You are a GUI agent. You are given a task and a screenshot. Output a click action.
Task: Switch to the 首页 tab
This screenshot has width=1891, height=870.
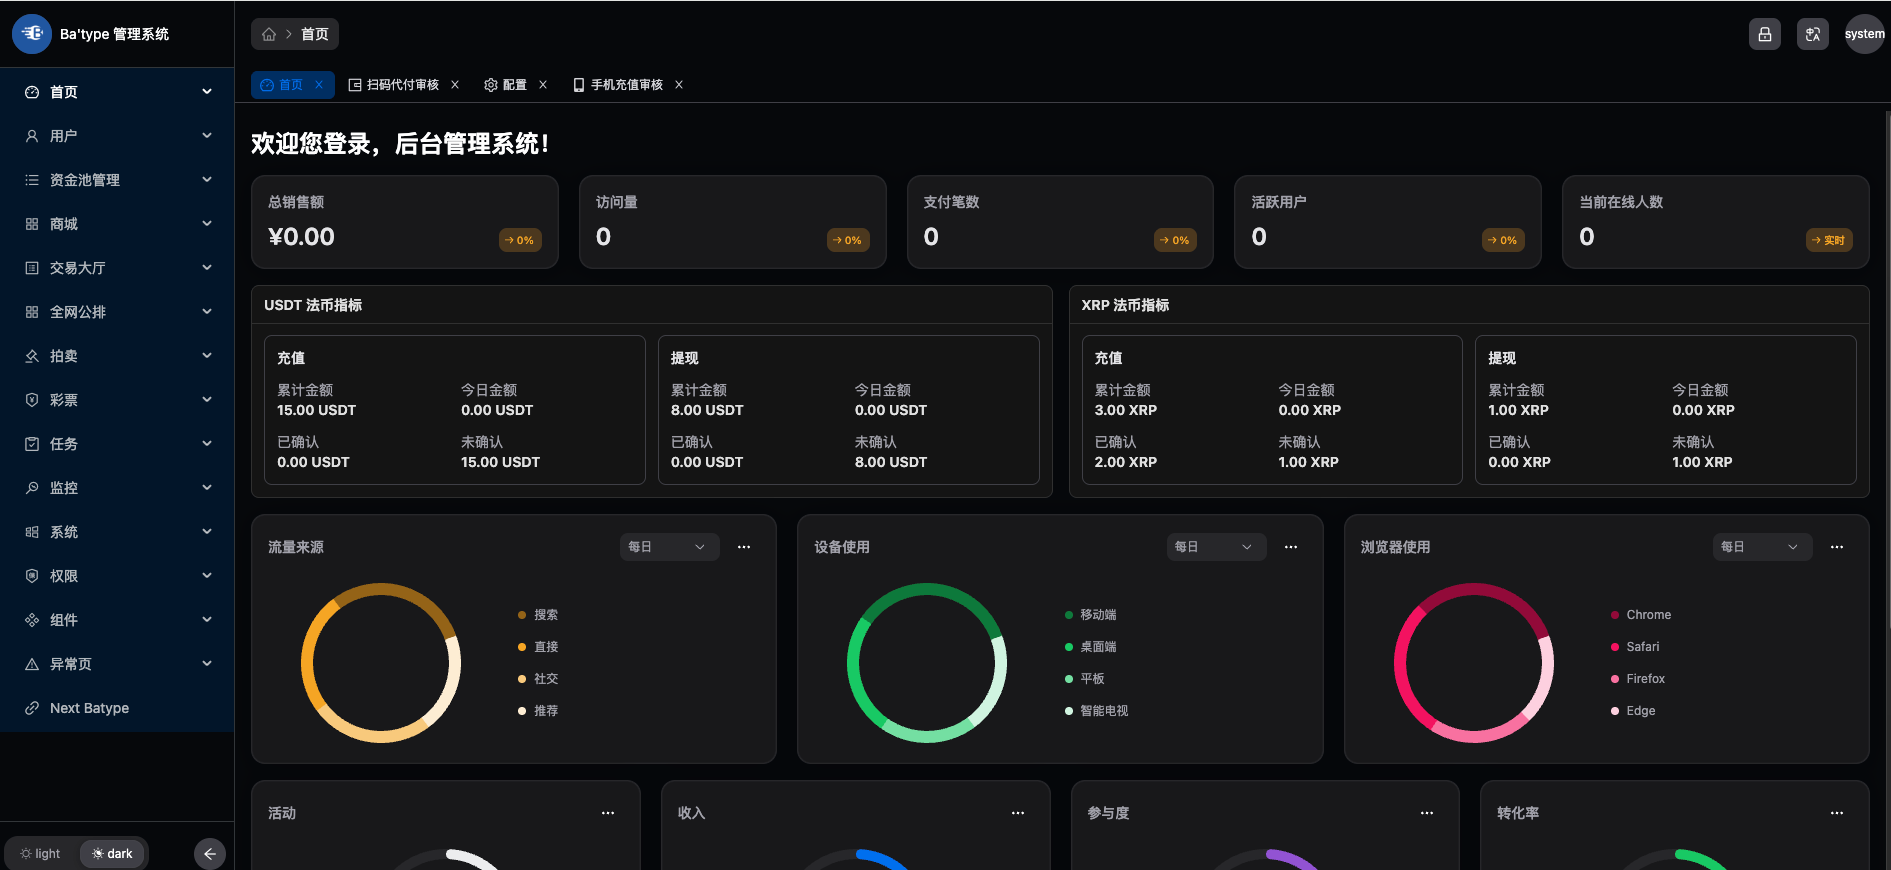coord(292,85)
